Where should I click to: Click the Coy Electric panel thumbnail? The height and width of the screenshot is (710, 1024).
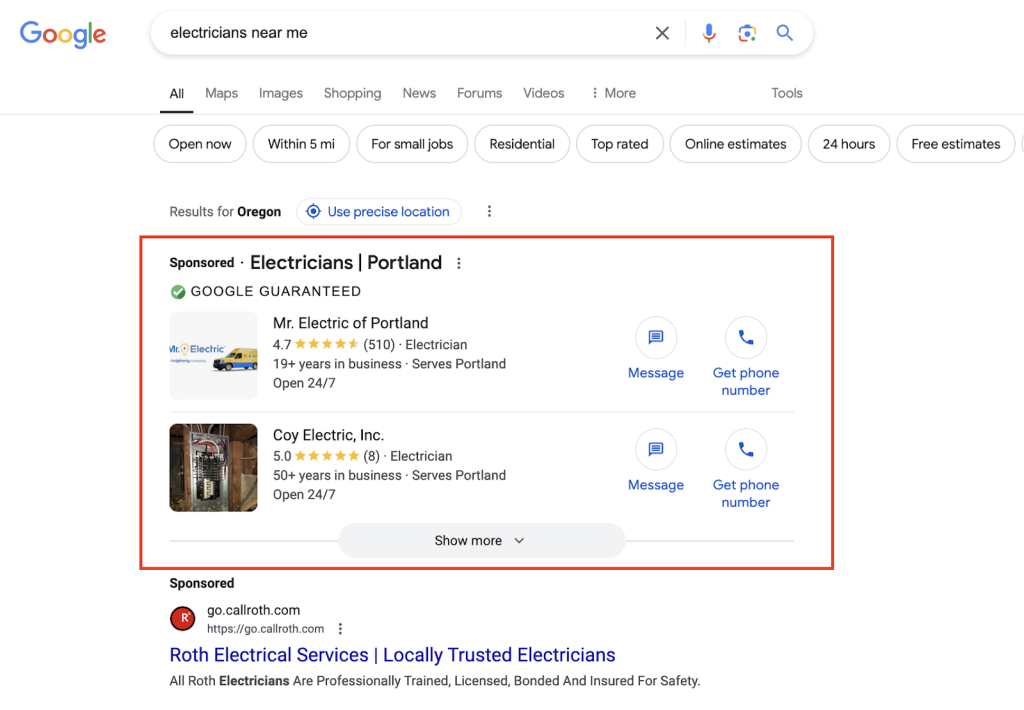click(x=213, y=468)
